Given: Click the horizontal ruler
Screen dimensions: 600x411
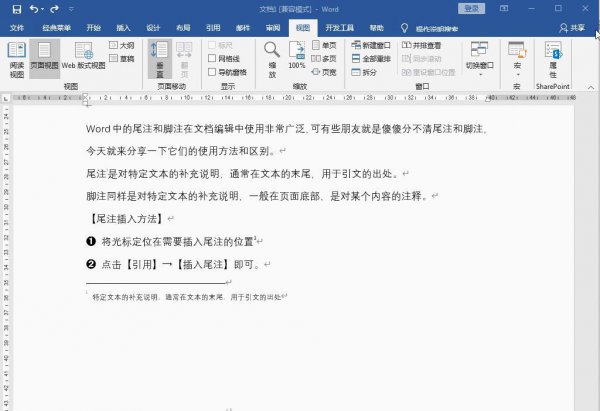Looking at the screenshot, I should (293, 98).
